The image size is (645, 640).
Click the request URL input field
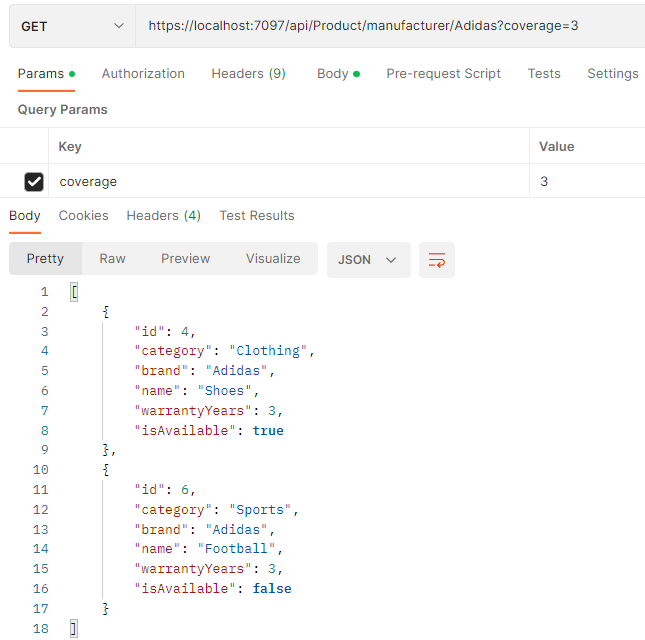(390, 26)
